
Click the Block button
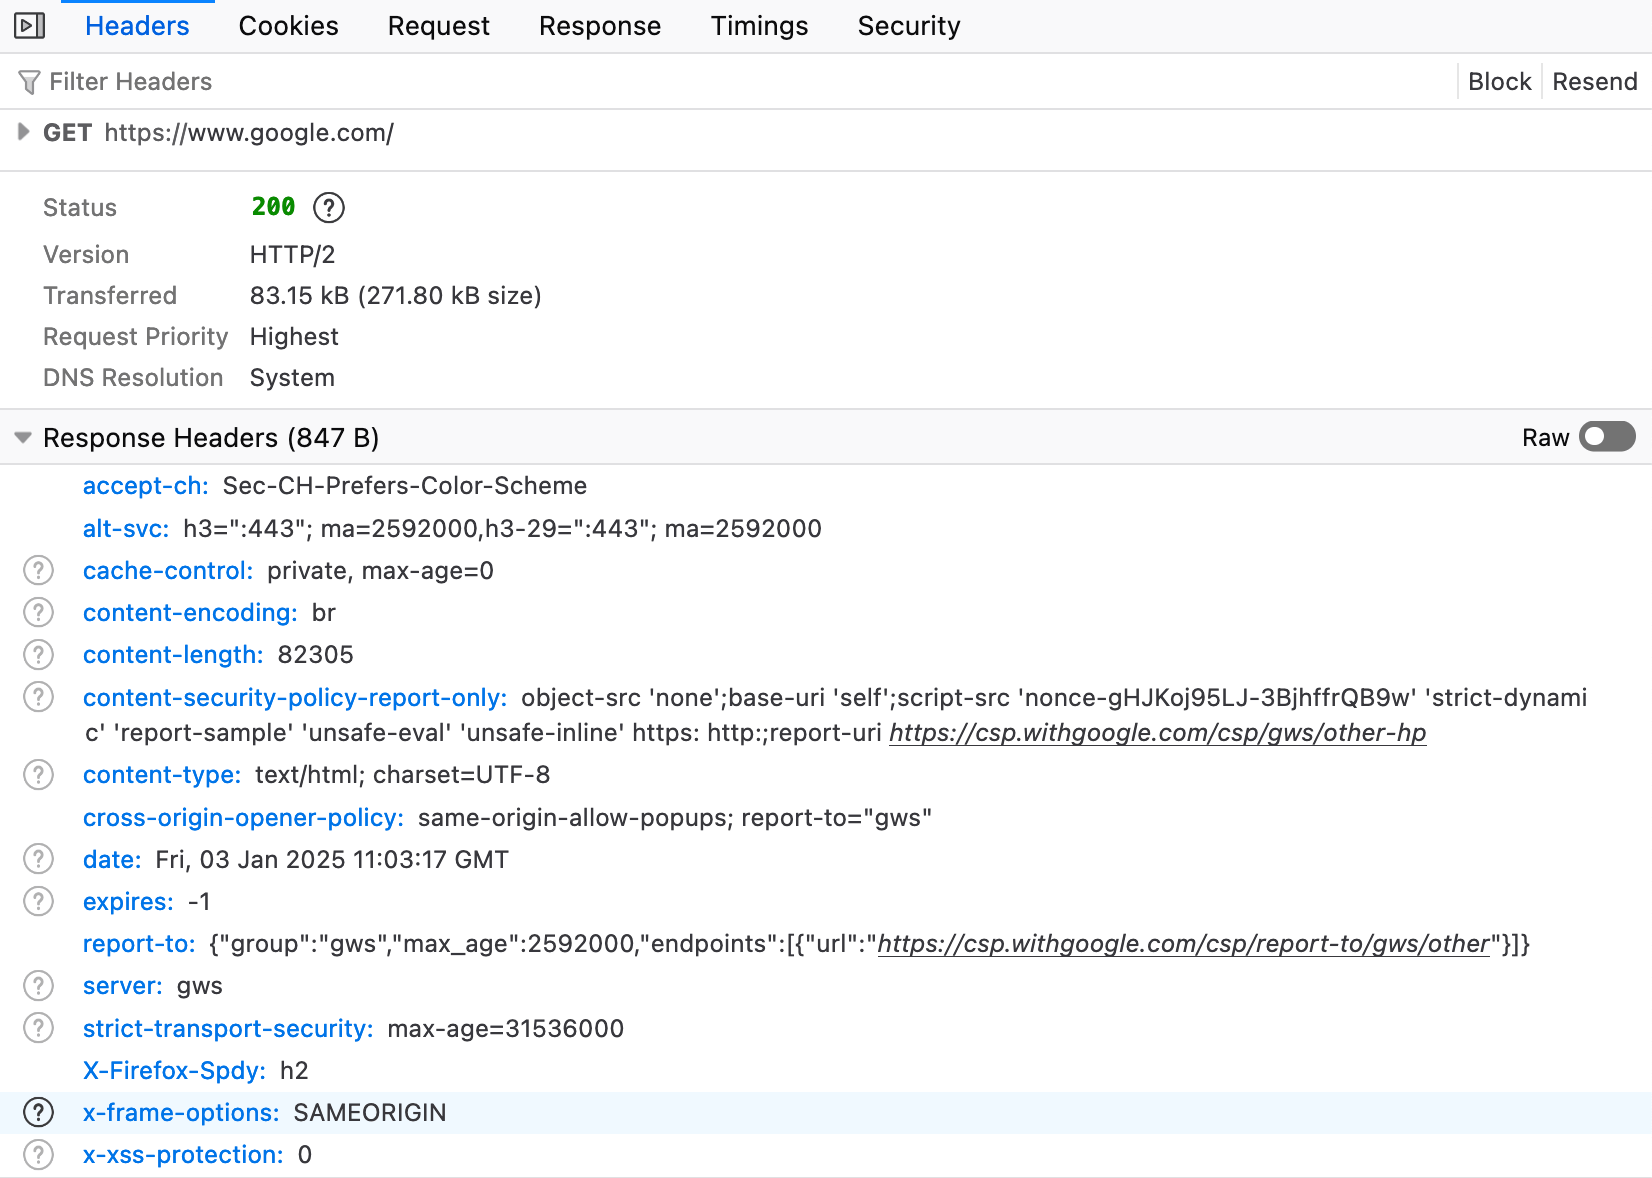pos(1499,82)
